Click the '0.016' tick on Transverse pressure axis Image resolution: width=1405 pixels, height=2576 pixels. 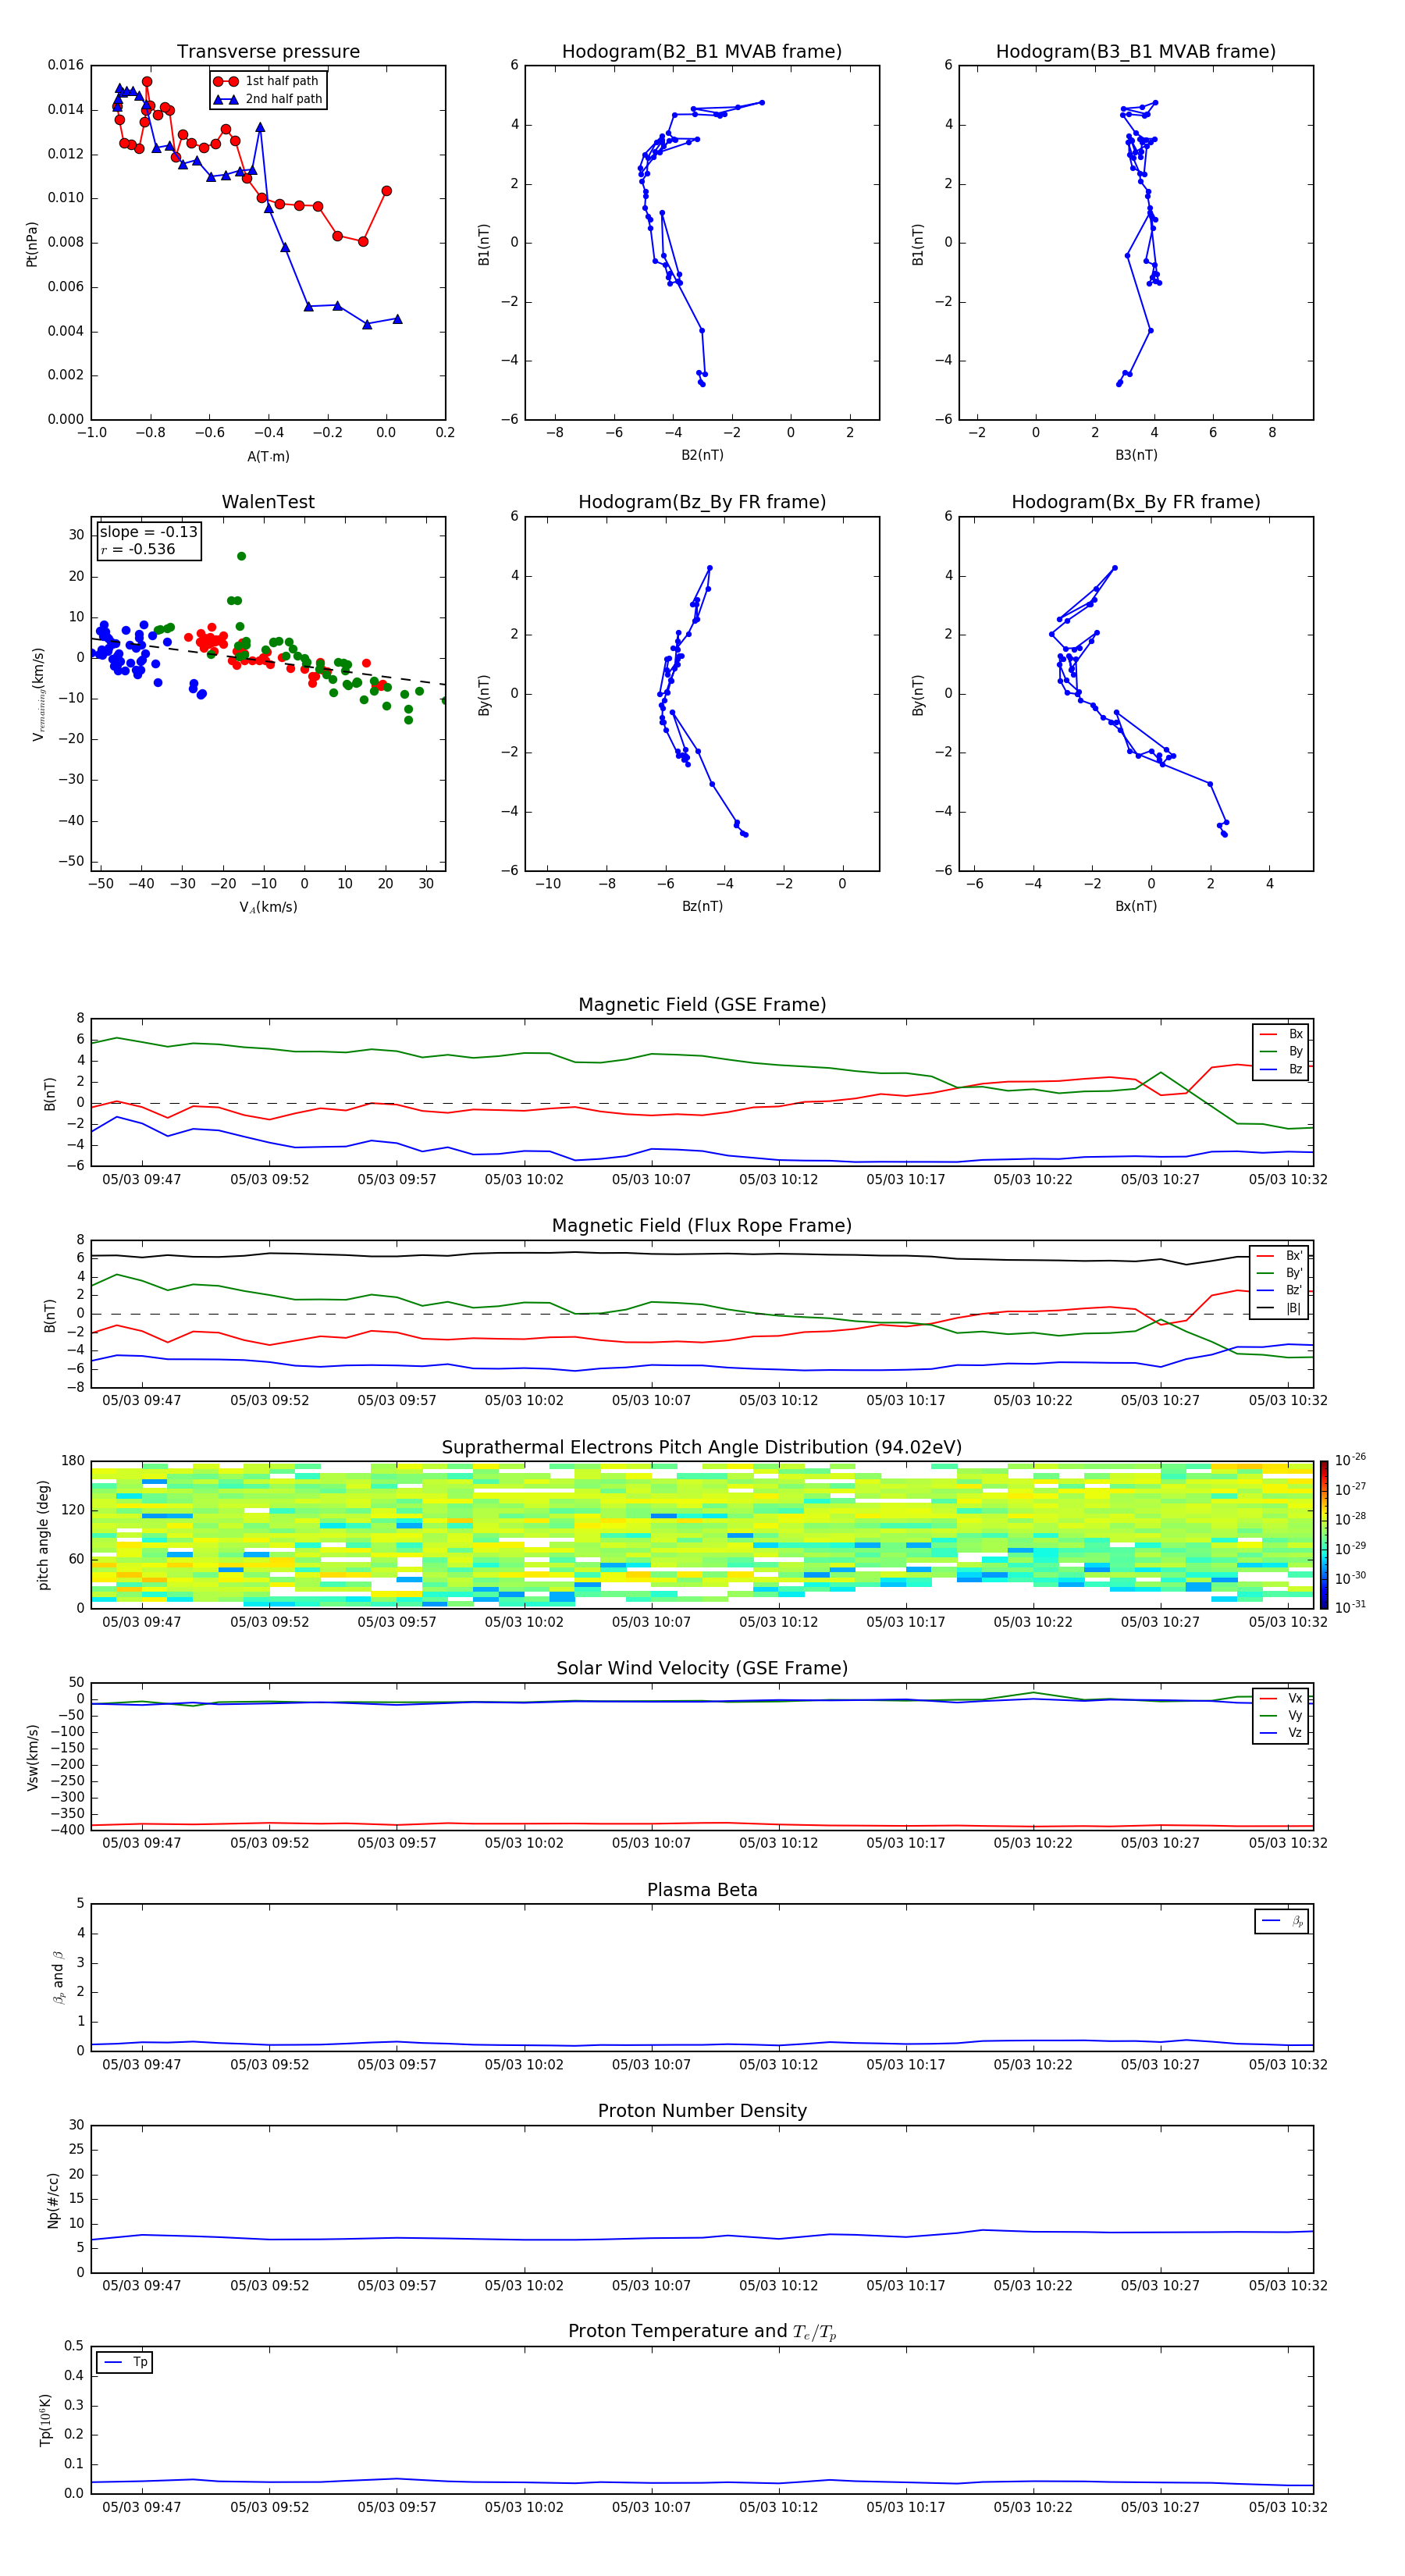[x=66, y=65]
